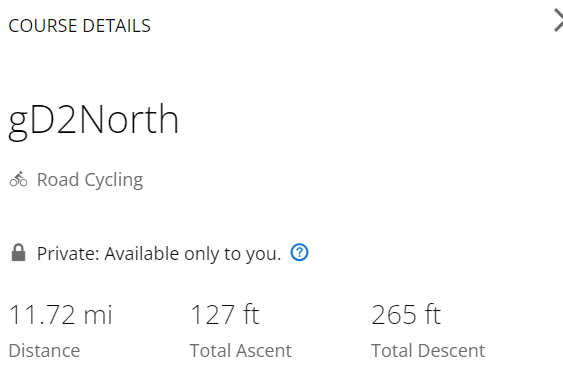This screenshot has height=390, width=563.
Task: Close the Course Details panel
Action: (x=558, y=21)
